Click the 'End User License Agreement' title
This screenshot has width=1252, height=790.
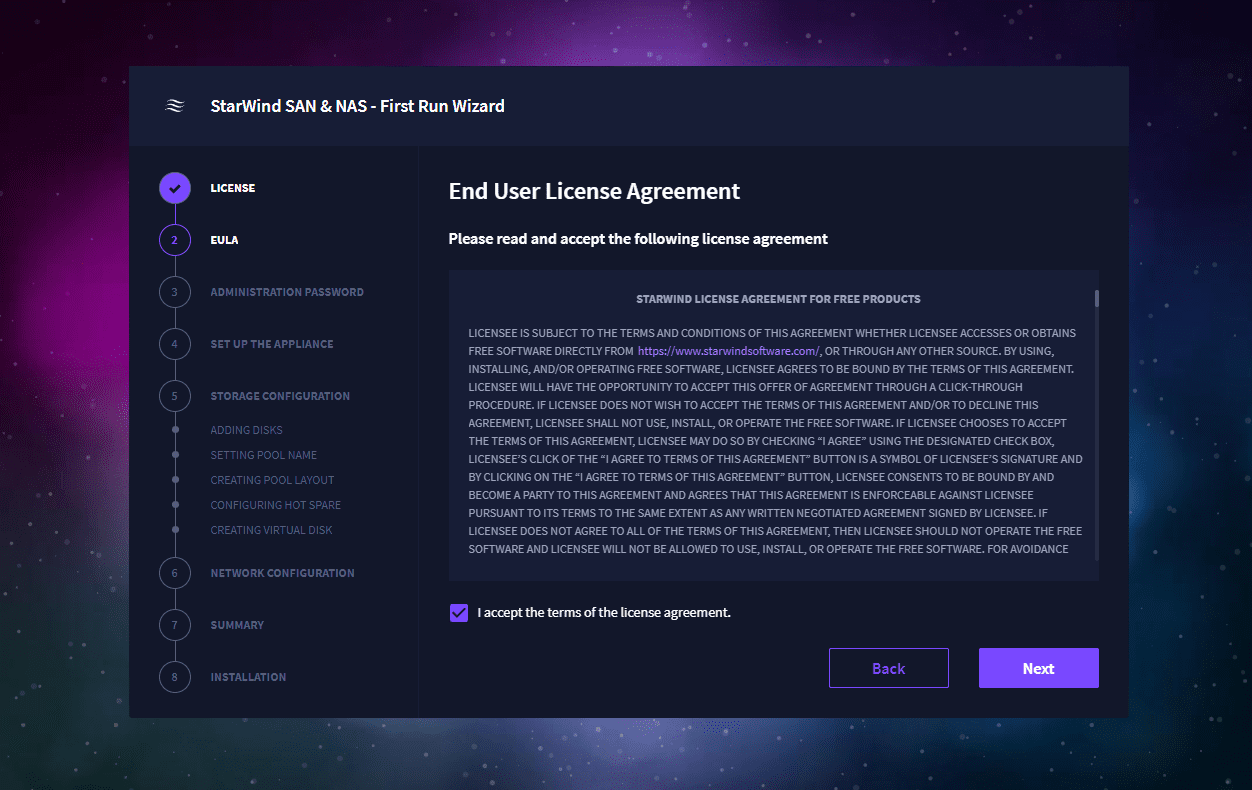pos(594,191)
